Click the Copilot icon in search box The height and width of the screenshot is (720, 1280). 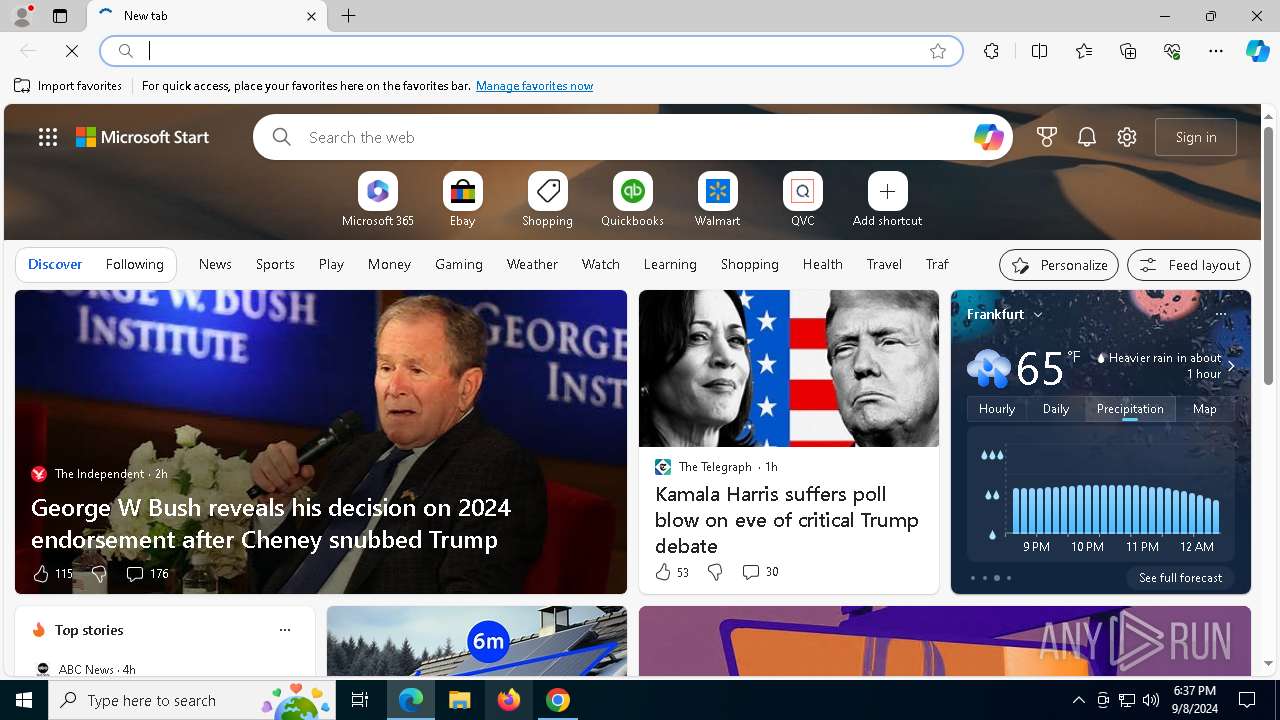988,137
